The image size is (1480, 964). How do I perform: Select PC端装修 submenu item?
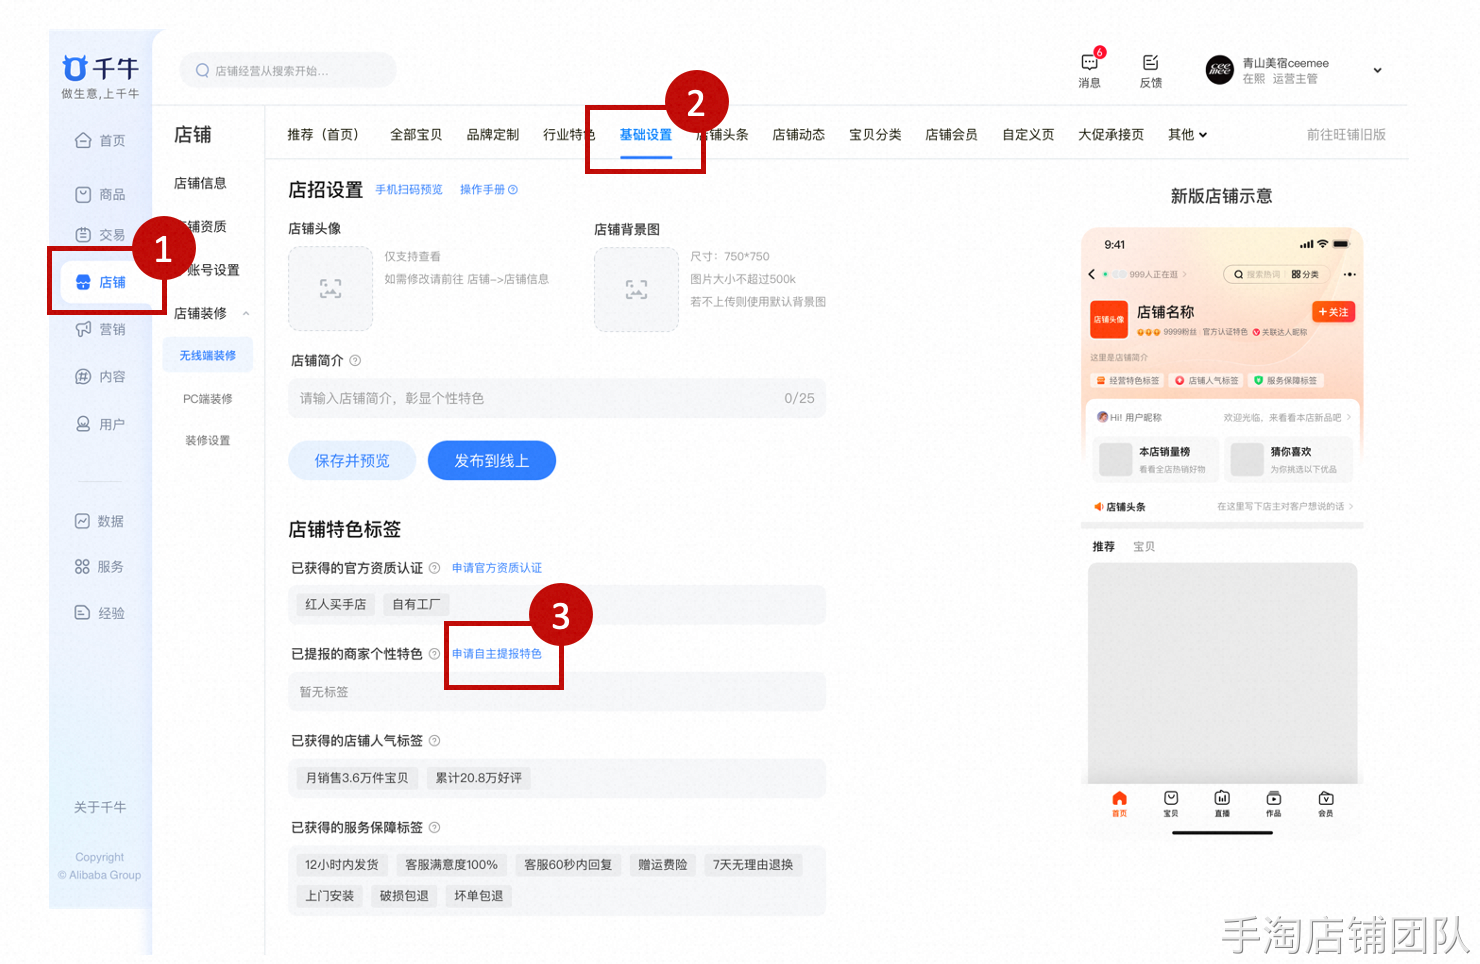tap(208, 399)
